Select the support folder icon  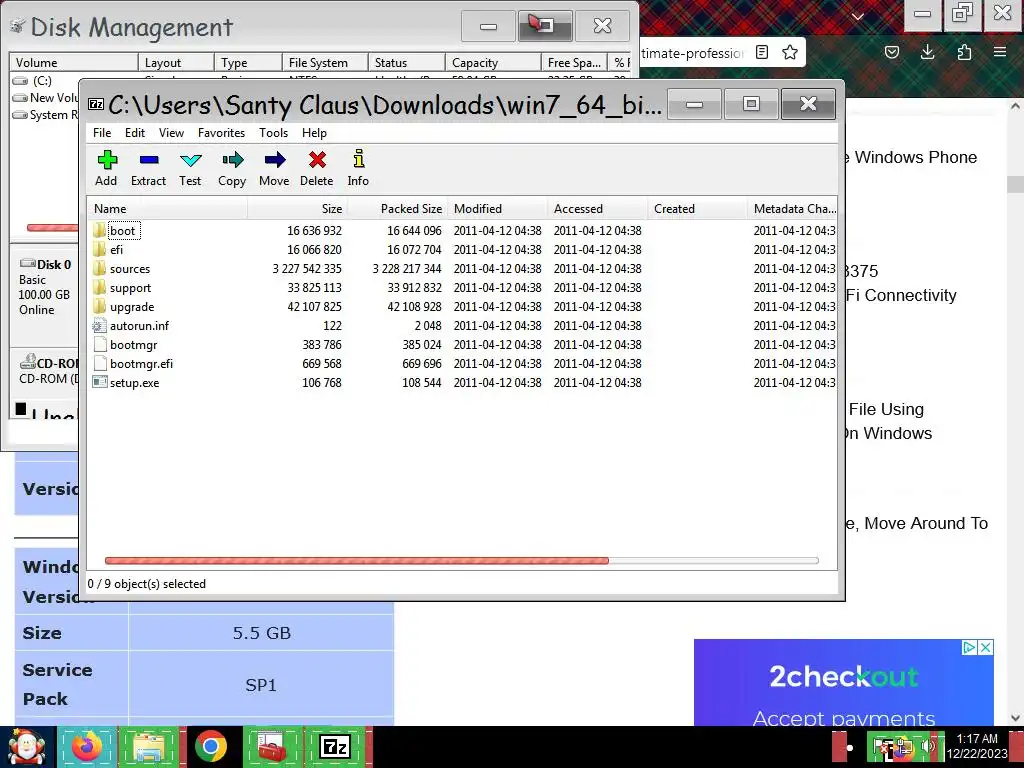click(99, 287)
